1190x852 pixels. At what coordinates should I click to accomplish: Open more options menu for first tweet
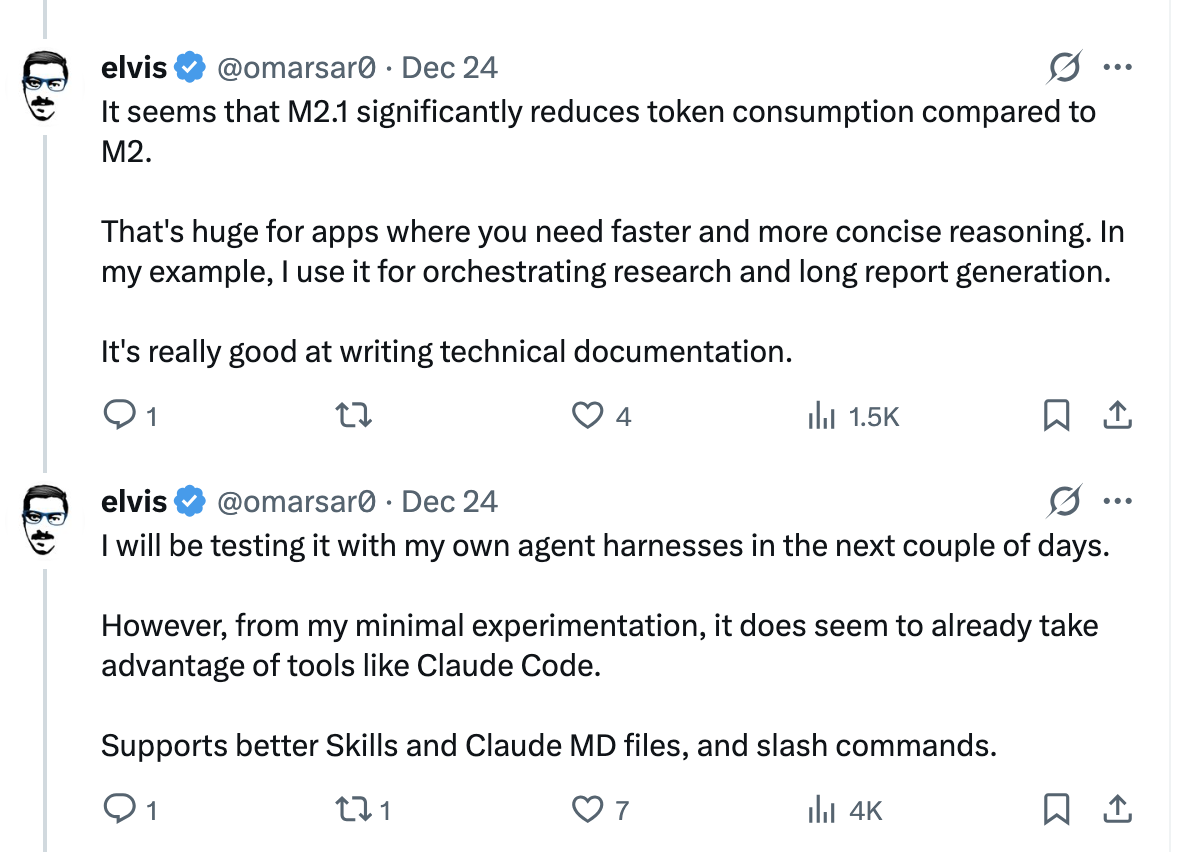[1116, 68]
